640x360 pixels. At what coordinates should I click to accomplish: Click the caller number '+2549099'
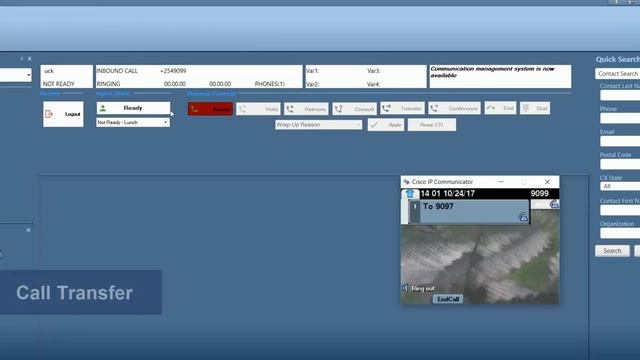point(173,71)
